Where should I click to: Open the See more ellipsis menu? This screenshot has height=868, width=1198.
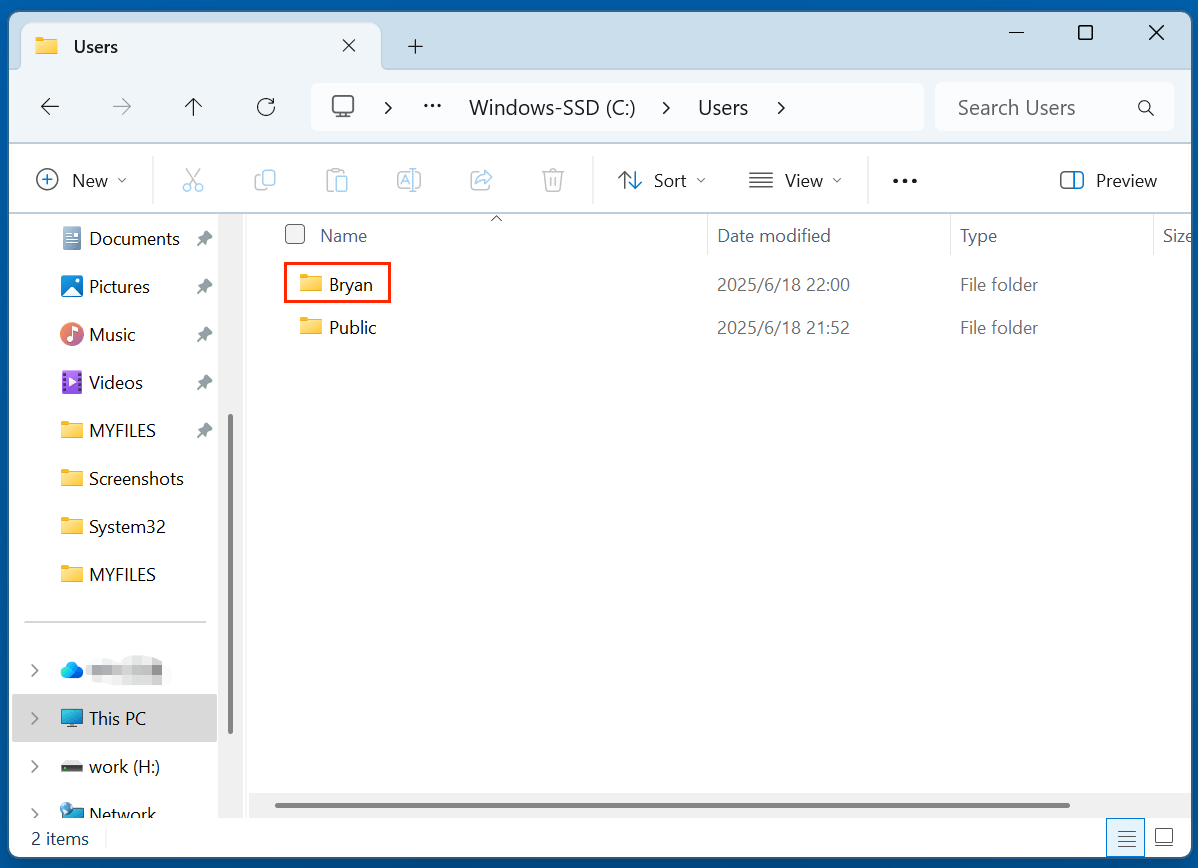pyautogui.click(x=904, y=181)
